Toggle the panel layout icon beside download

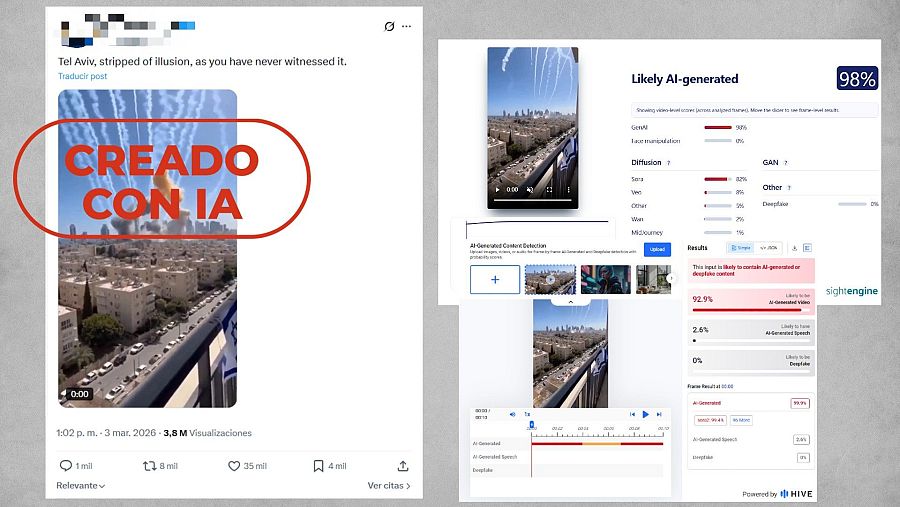(x=807, y=248)
